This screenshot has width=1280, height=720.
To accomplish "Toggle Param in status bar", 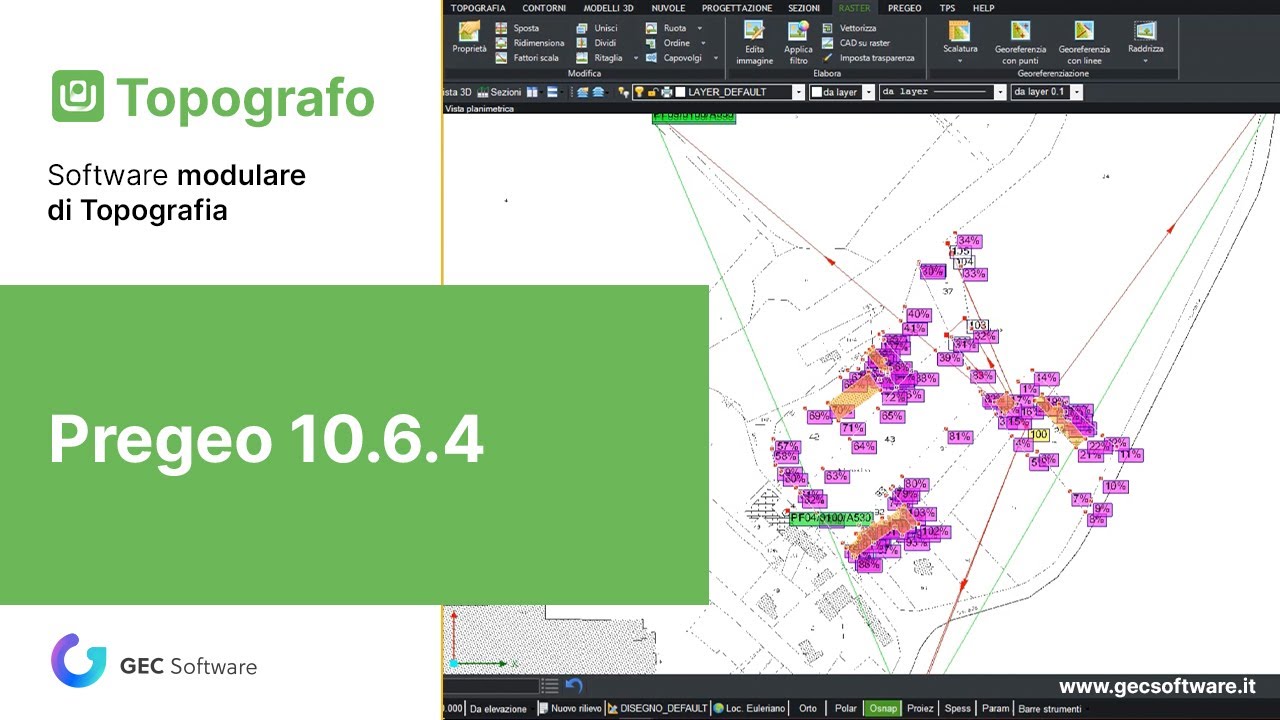I will pos(995,708).
